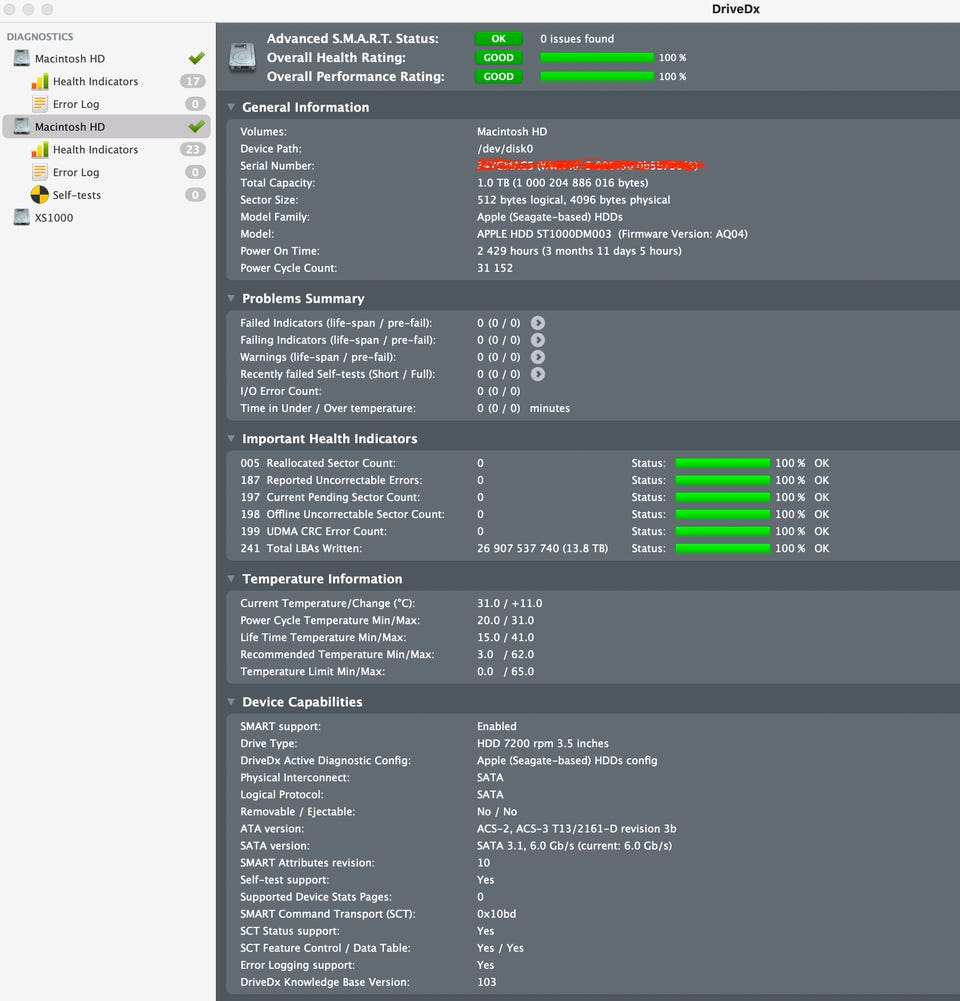Collapse the Problems Summary section
The height and width of the screenshot is (1001, 960).
point(231,298)
